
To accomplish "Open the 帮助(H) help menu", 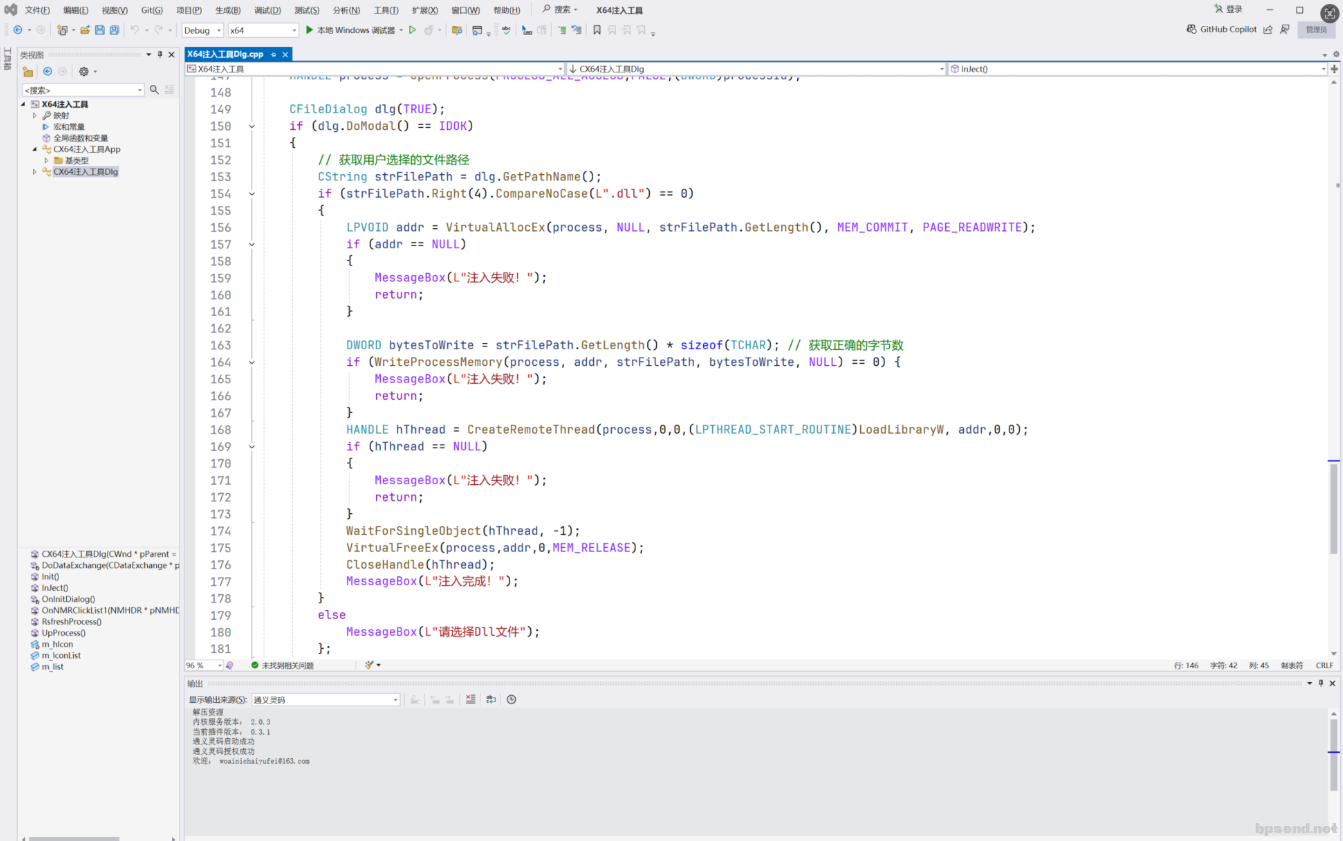I will click(507, 10).
